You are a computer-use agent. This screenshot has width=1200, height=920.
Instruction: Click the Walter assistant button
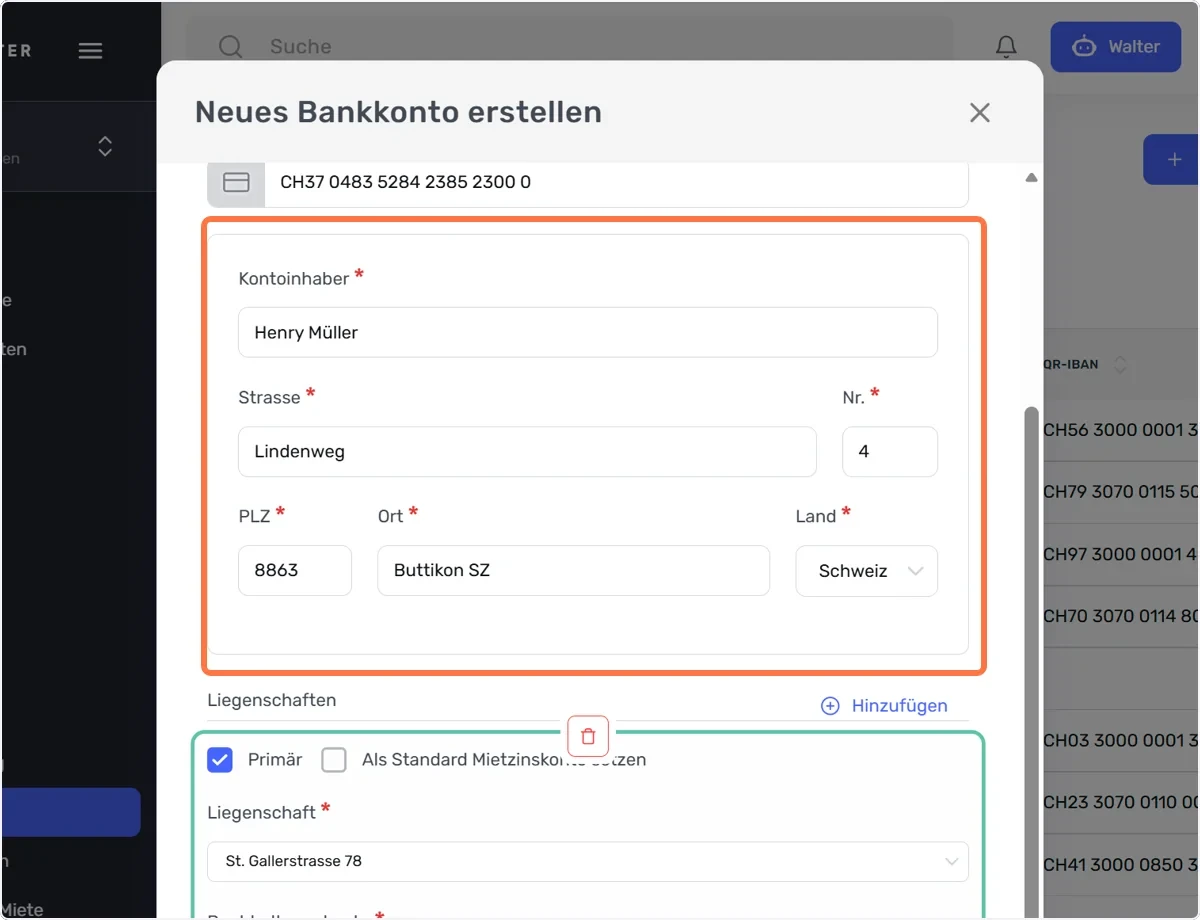(1116, 47)
